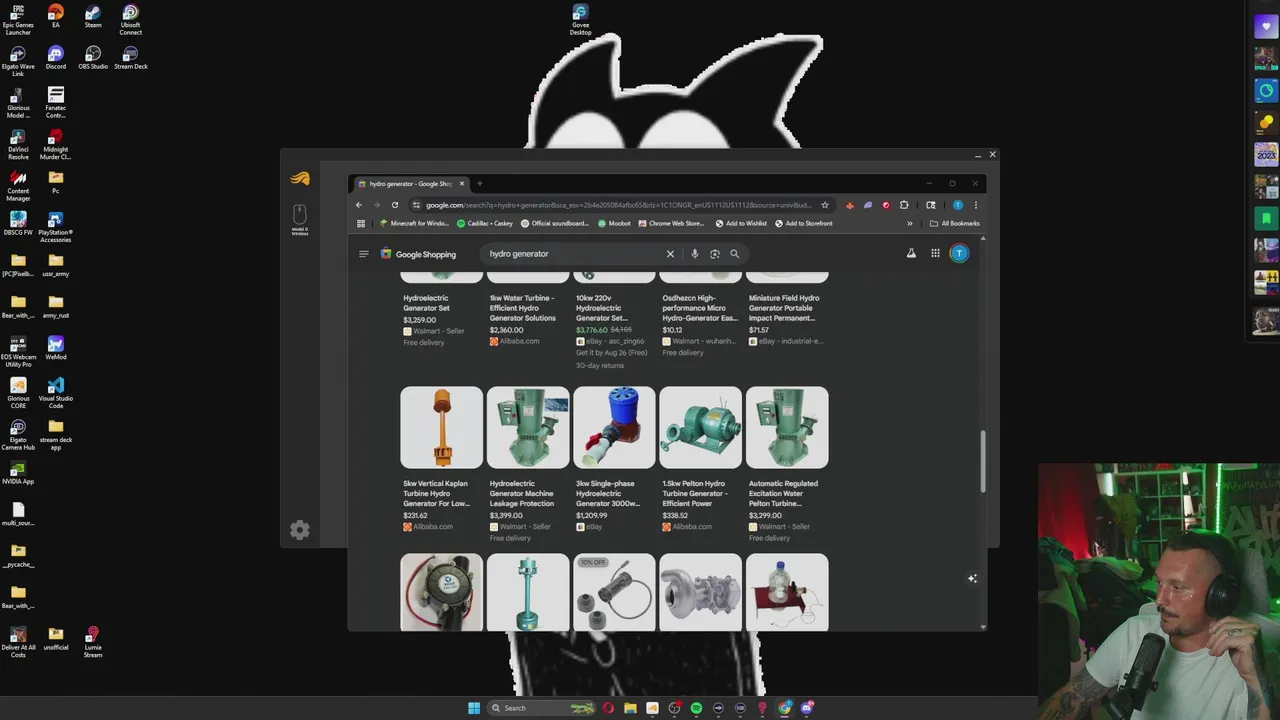Open Windows Start menu
This screenshot has width=1280, height=720.
point(474,708)
